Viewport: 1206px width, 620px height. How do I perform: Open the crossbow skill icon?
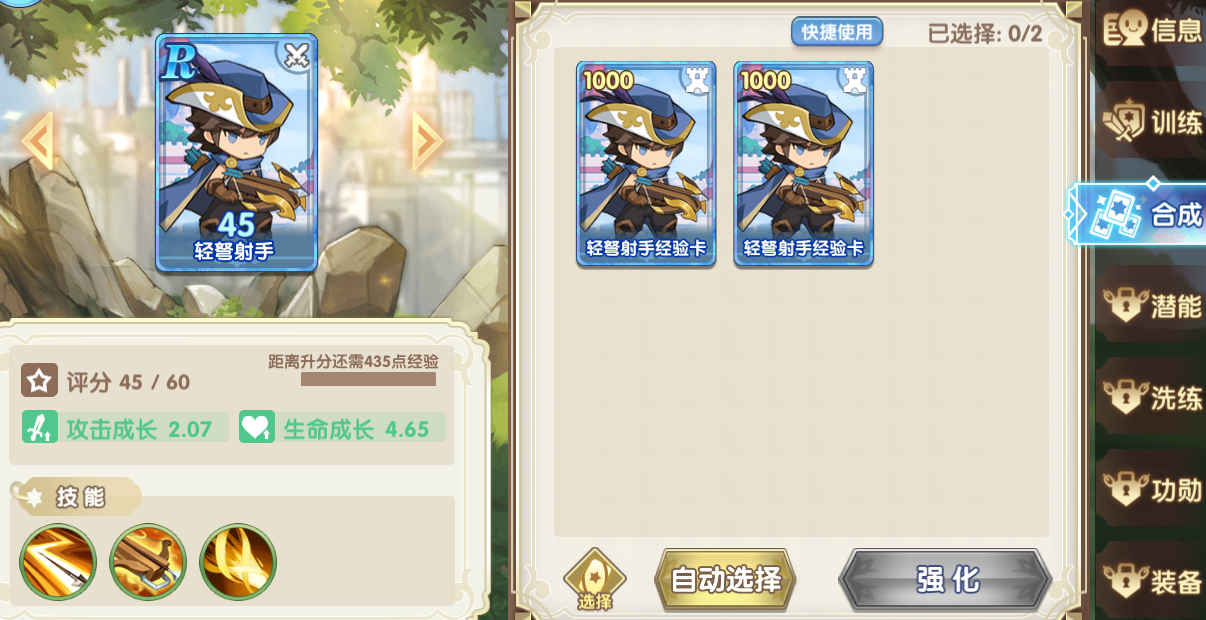[x=148, y=562]
